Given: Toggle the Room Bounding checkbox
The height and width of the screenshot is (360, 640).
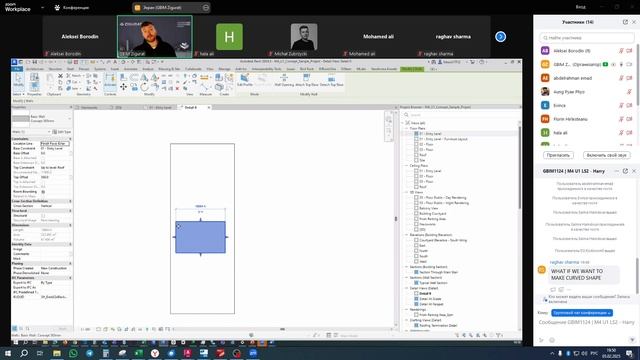Looking at the screenshot, I should [x=43, y=191].
